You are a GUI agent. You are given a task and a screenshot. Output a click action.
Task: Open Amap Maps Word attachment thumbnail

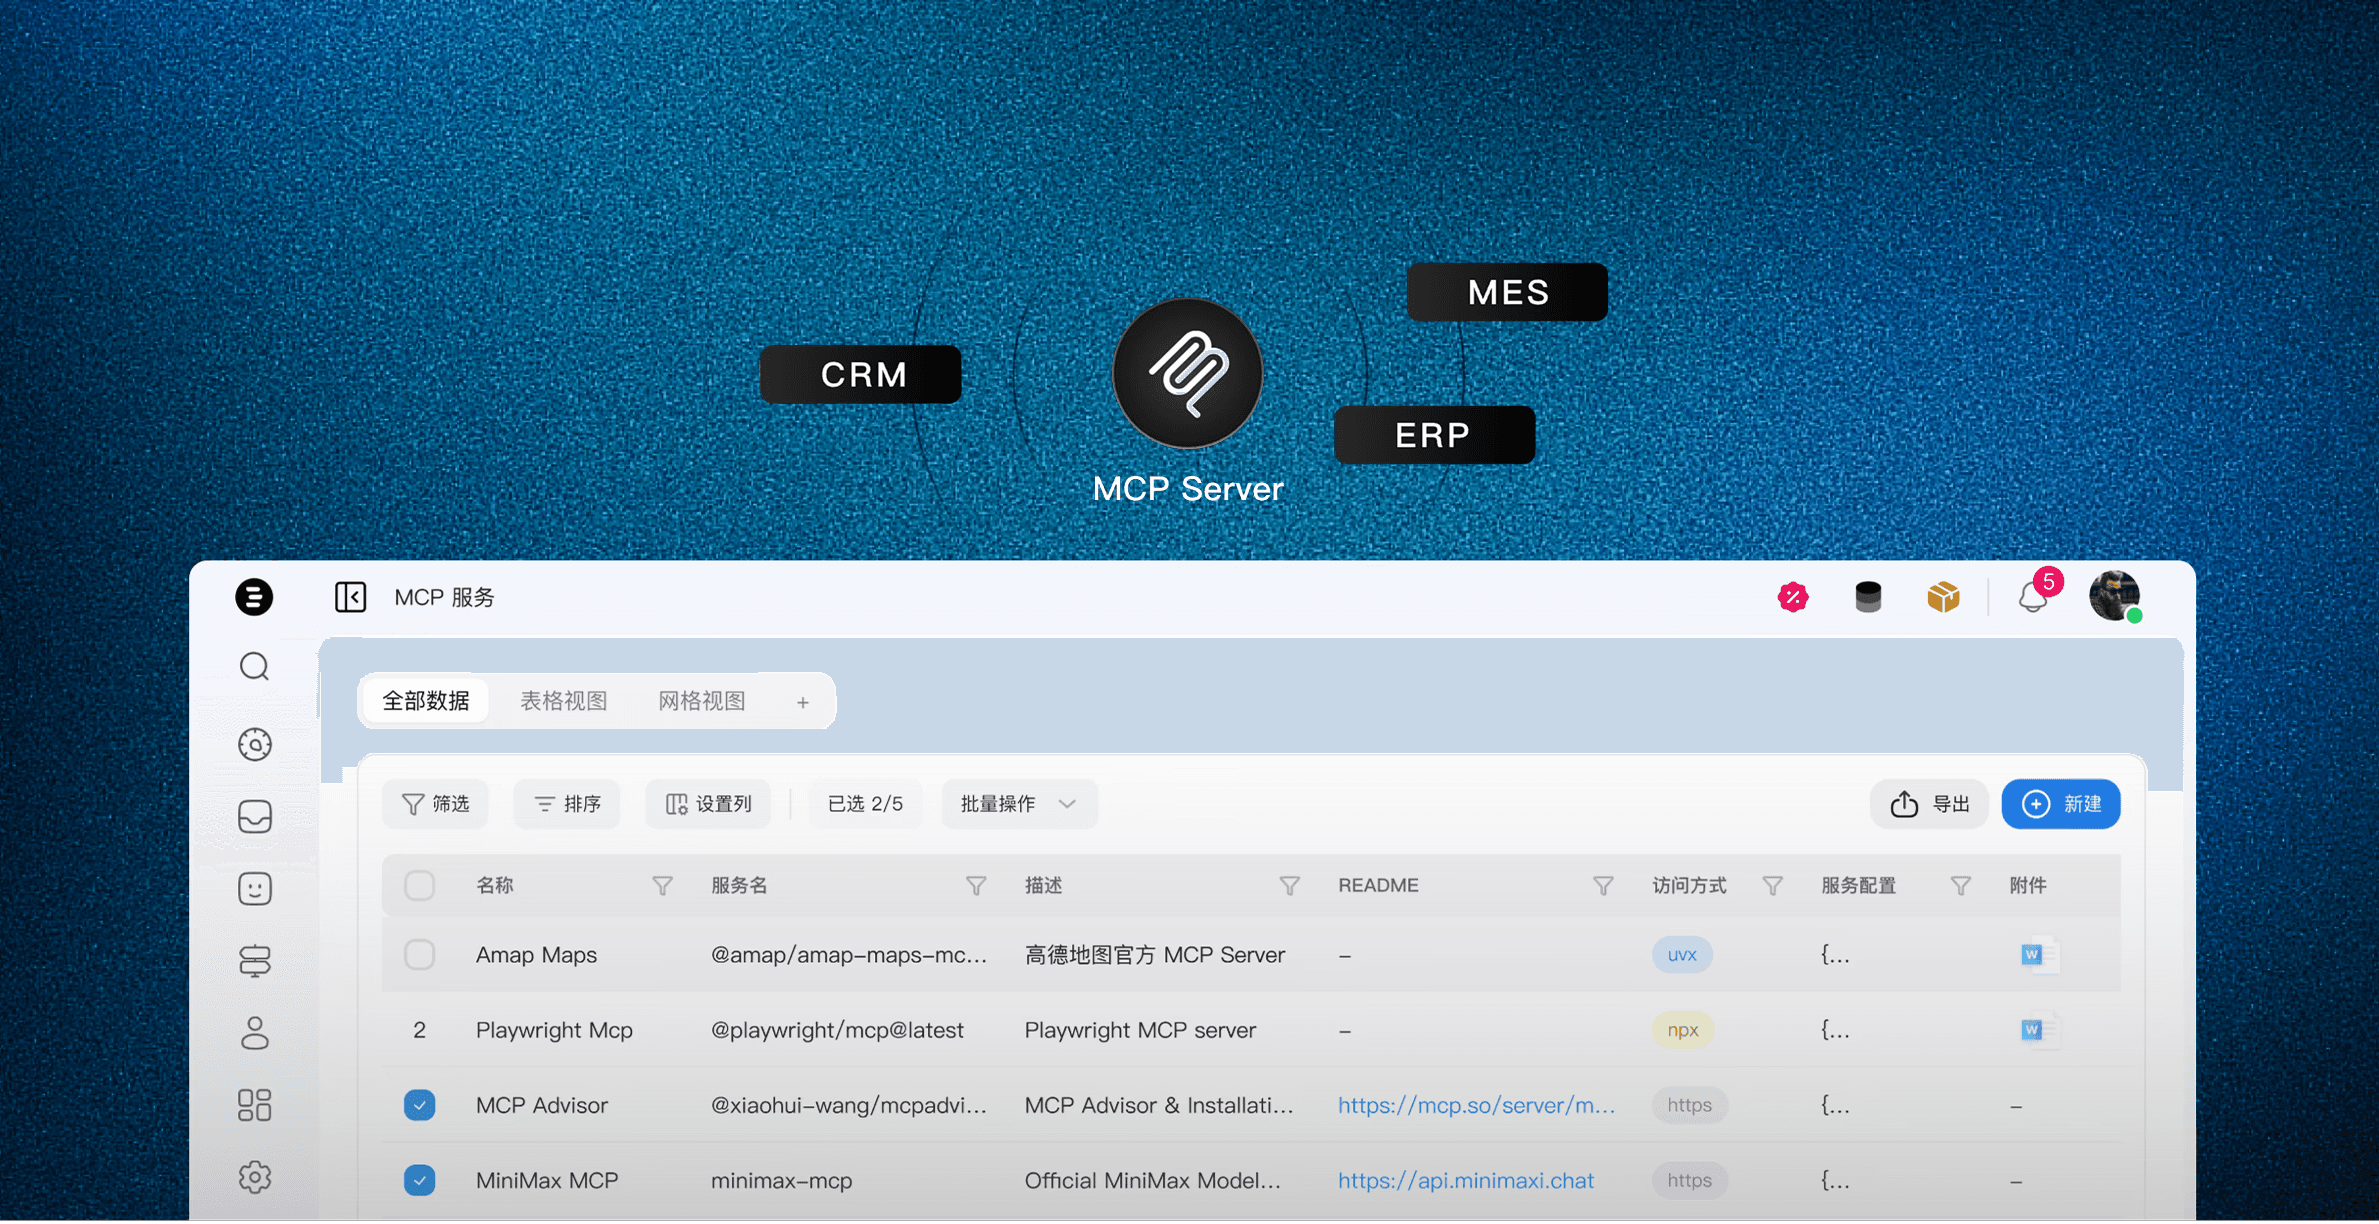pos(2033,955)
